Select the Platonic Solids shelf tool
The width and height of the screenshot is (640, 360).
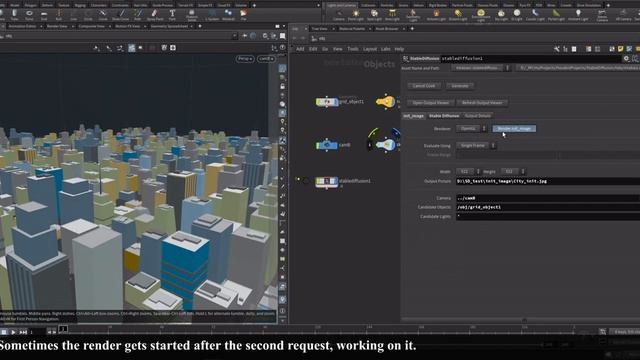tap(191, 16)
